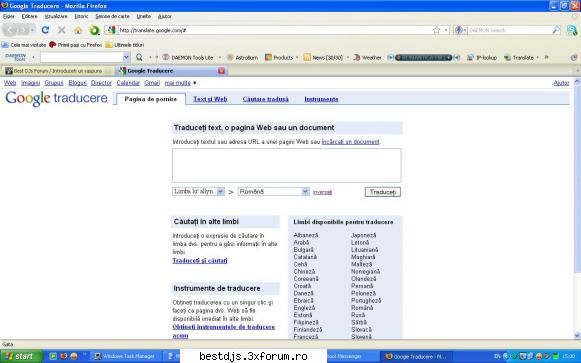Click the Traduceți button
The image size is (581, 363).
click(x=382, y=192)
